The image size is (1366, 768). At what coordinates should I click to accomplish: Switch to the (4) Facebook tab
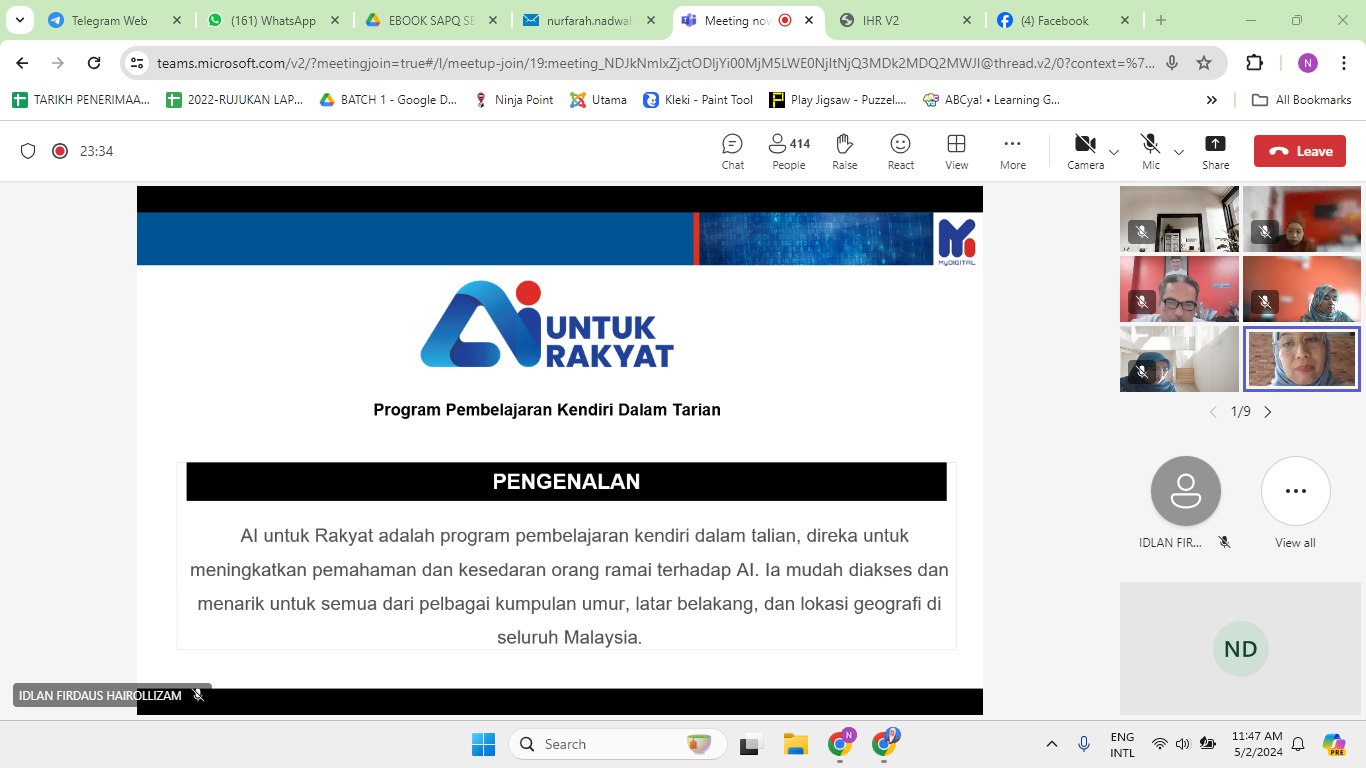point(1064,20)
